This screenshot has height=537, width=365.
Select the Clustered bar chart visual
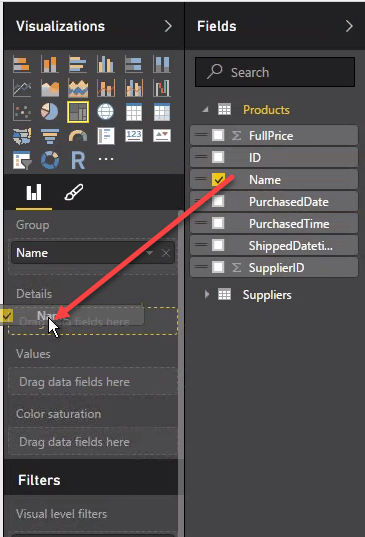pos(78,64)
